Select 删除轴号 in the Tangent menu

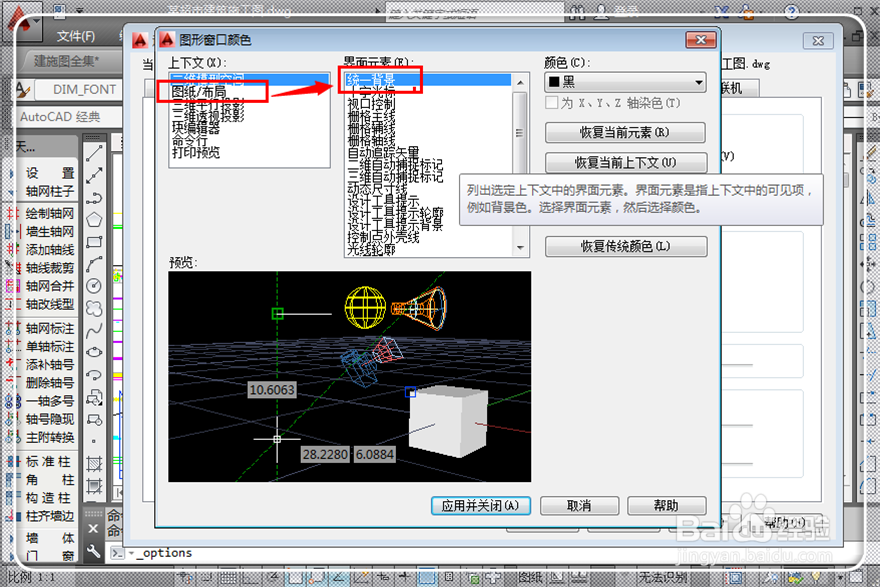click(x=50, y=383)
